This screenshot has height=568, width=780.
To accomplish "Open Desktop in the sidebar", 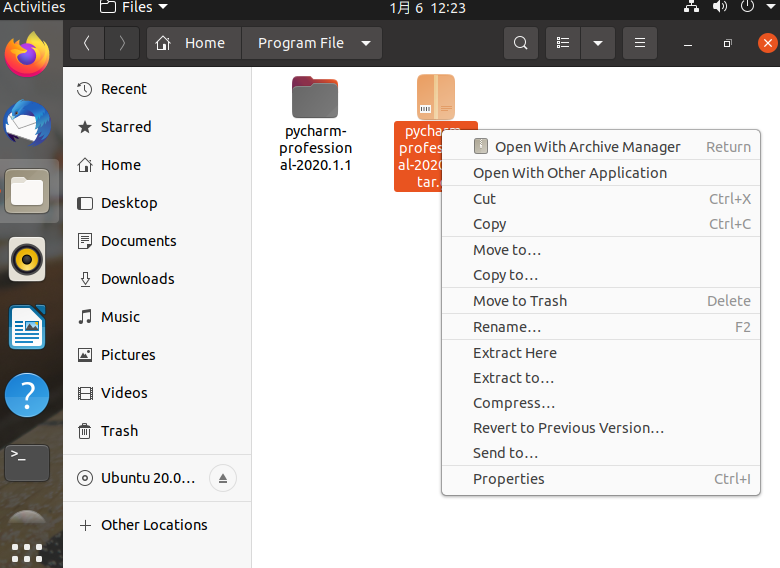I will click(x=157, y=203).
